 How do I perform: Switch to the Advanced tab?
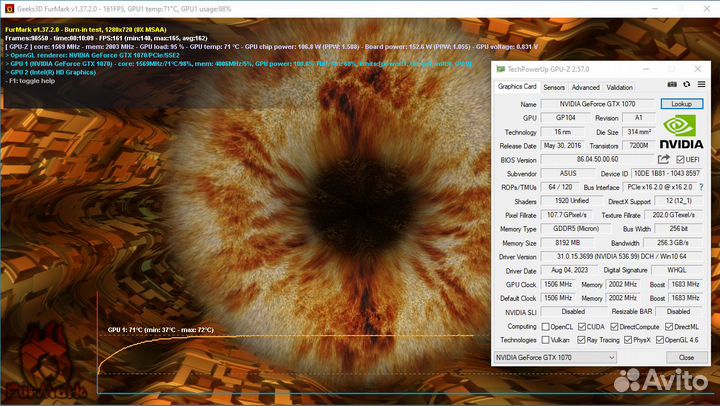[585, 87]
